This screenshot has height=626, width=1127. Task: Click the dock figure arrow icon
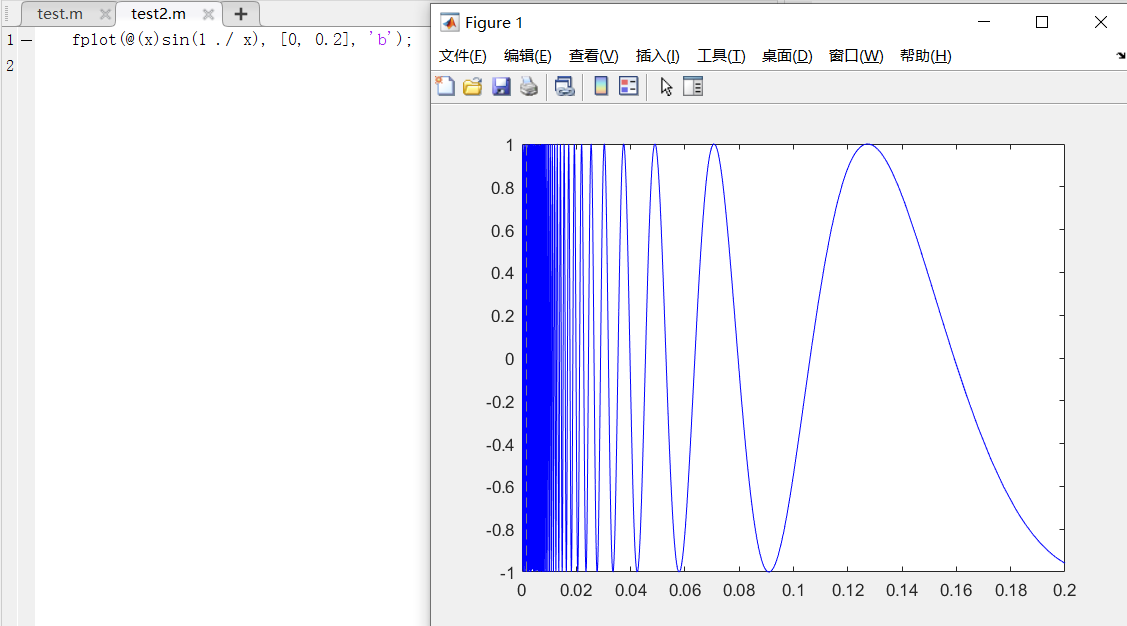1121,55
